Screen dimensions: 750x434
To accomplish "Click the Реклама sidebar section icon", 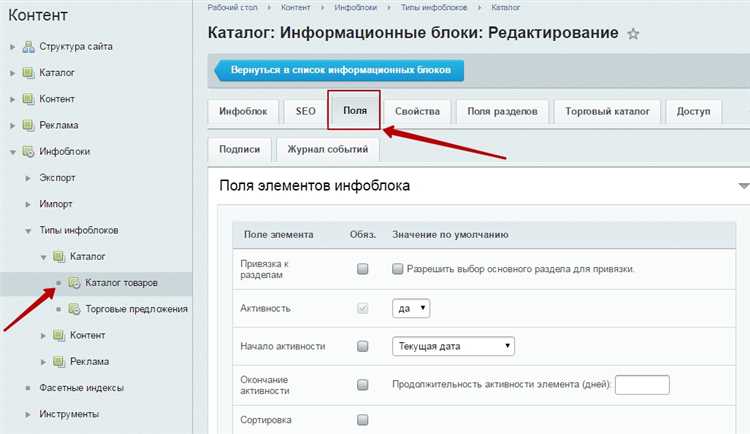I will pyautogui.click(x=29, y=125).
